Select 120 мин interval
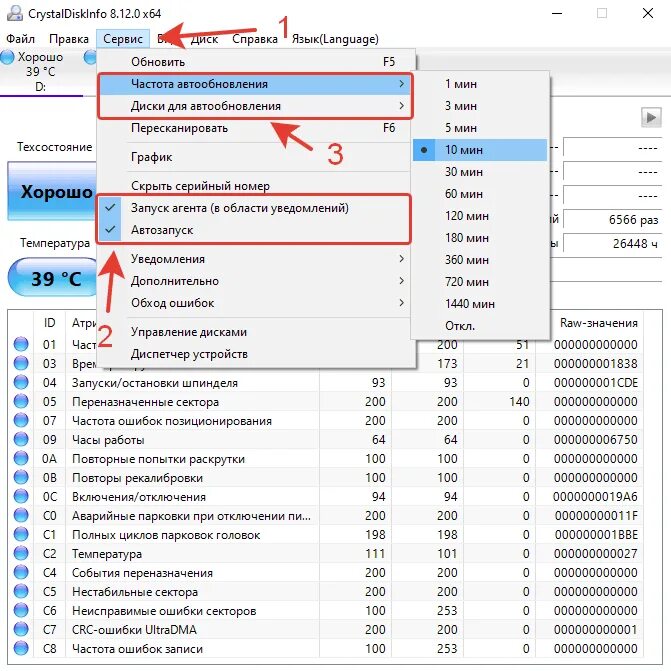This screenshot has width=671, height=671. [x=480, y=216]
